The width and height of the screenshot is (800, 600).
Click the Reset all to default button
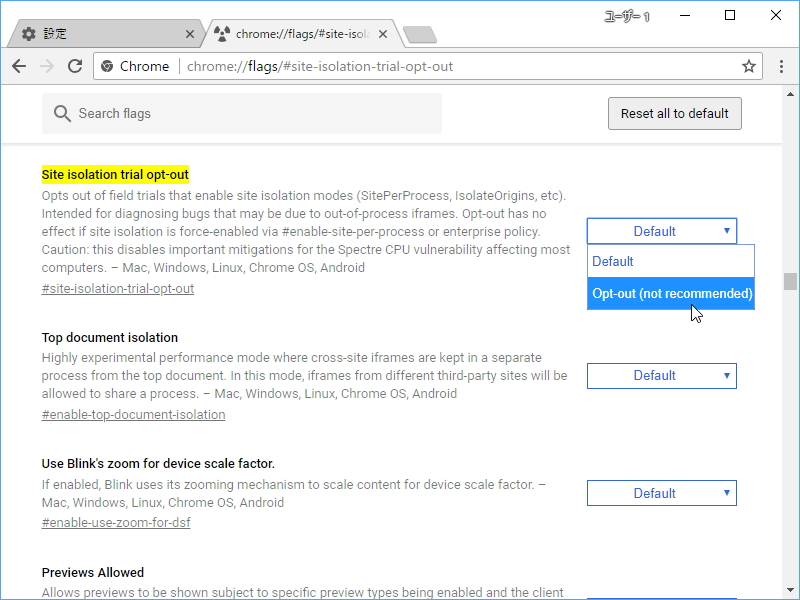pyautogui.click(x=674, y=113)
